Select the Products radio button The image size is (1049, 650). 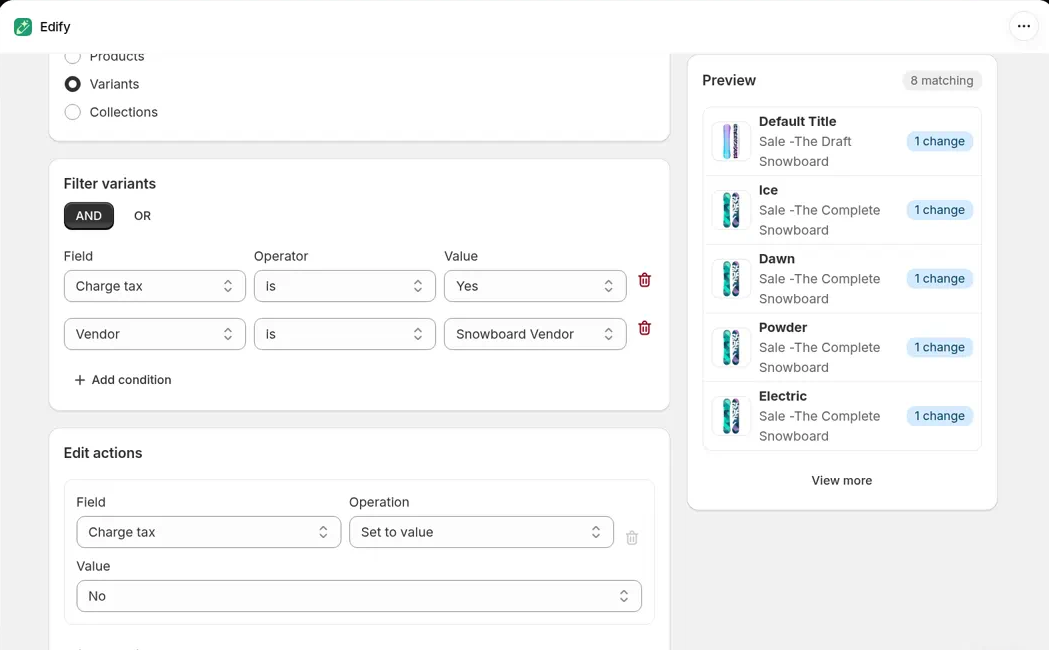point(72,56)
